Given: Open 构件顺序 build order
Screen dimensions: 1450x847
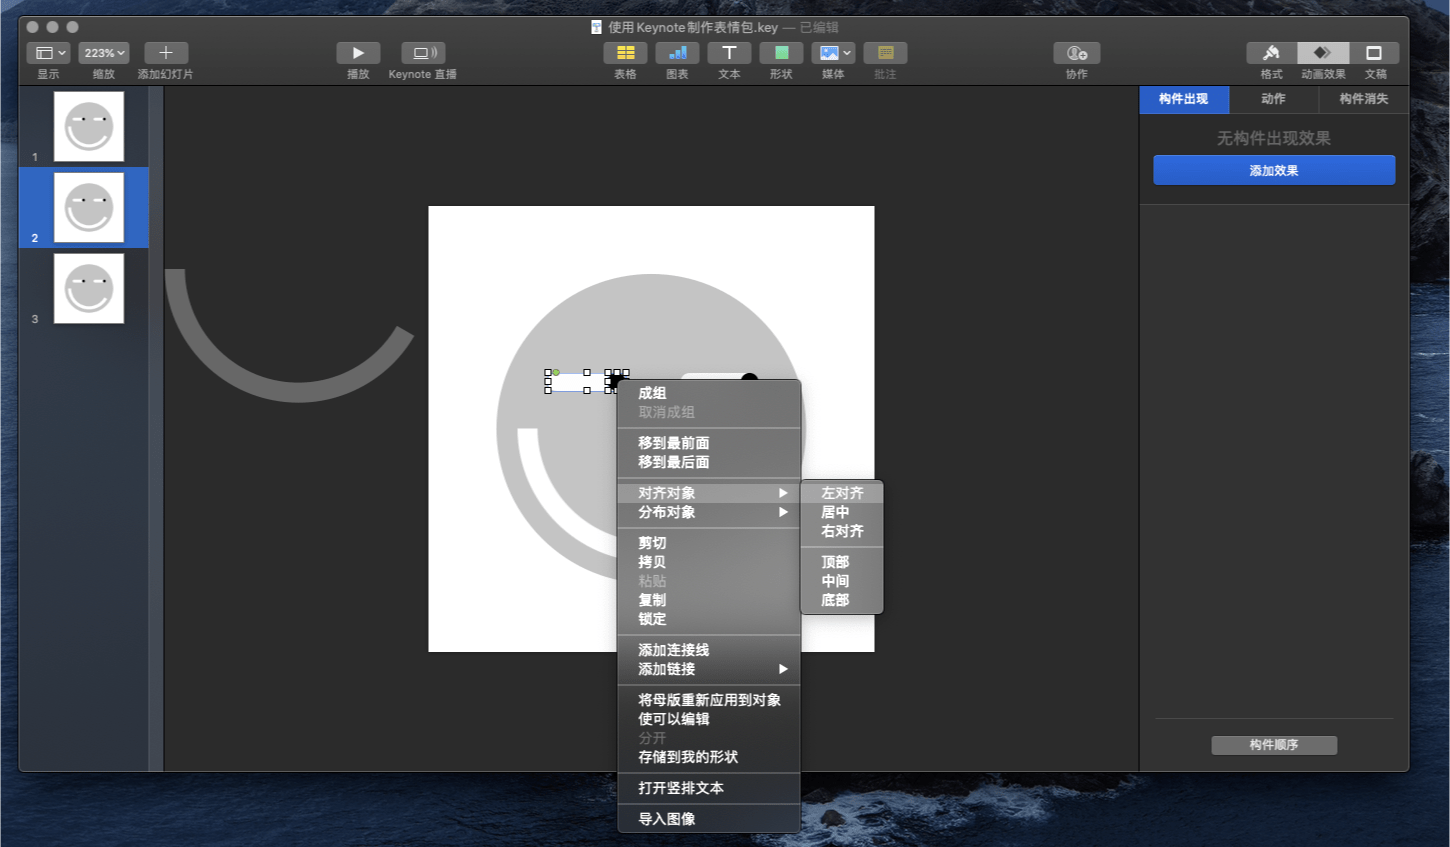Looking at the screenshot, I should [1274, 745].
